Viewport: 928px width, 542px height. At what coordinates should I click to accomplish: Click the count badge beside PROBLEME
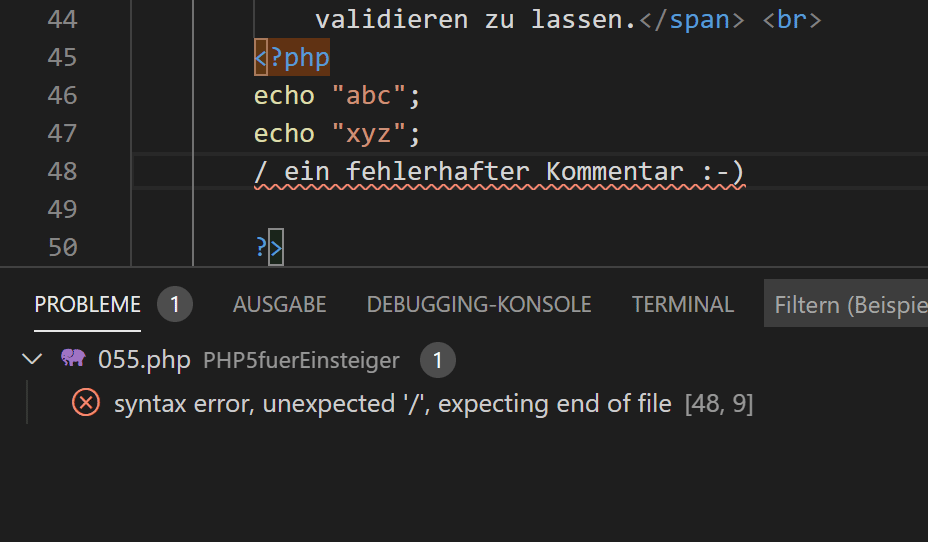coord(174,304)
